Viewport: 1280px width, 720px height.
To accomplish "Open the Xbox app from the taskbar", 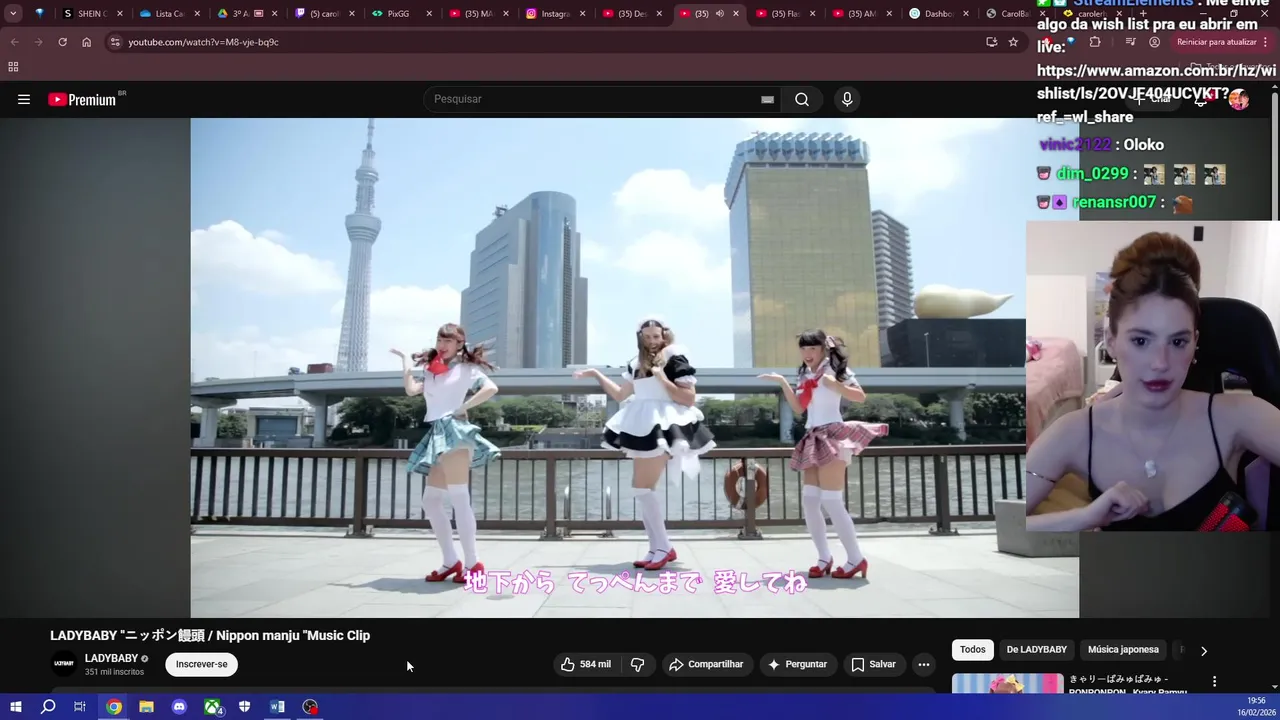I will (x=213, y=707).
